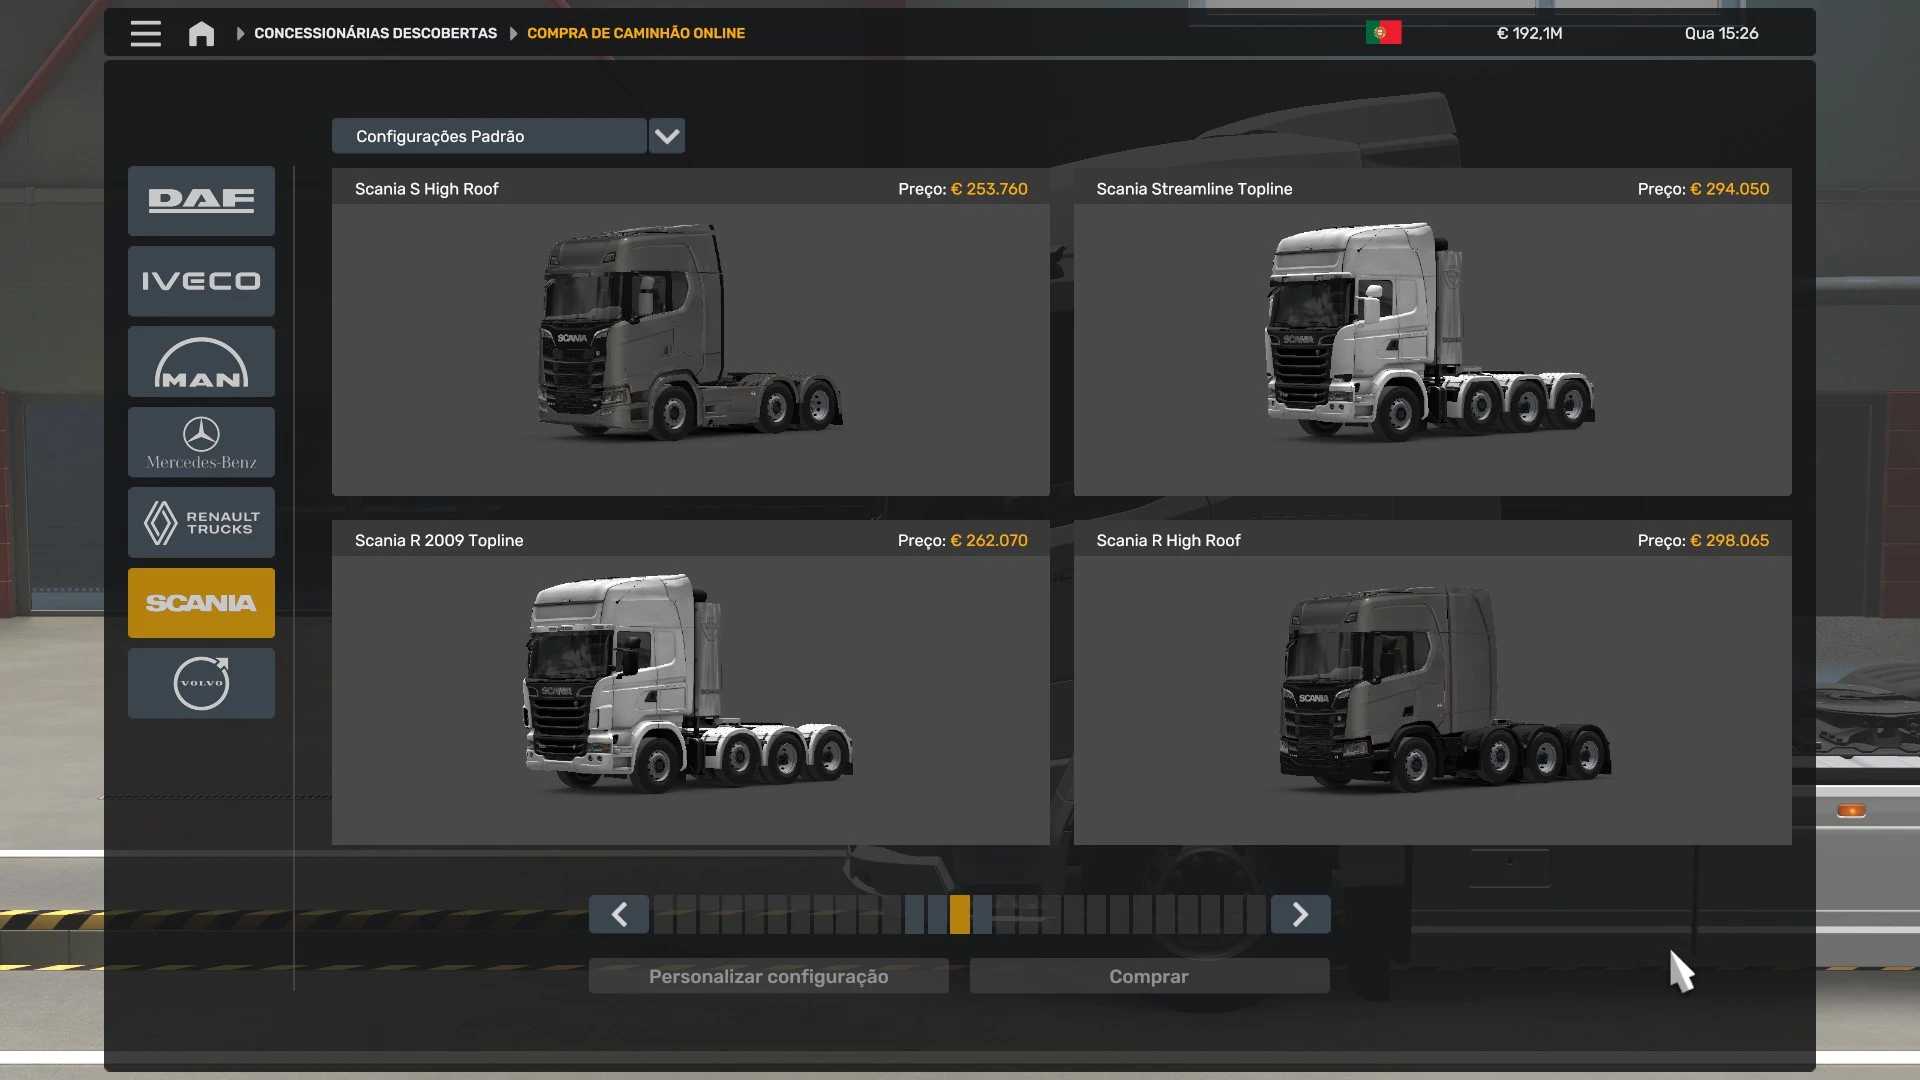Expand the Configurações Padrão dropdown arrow
The width and height of the screenshot is (1920, 1080).
click(x=667, y=136)
